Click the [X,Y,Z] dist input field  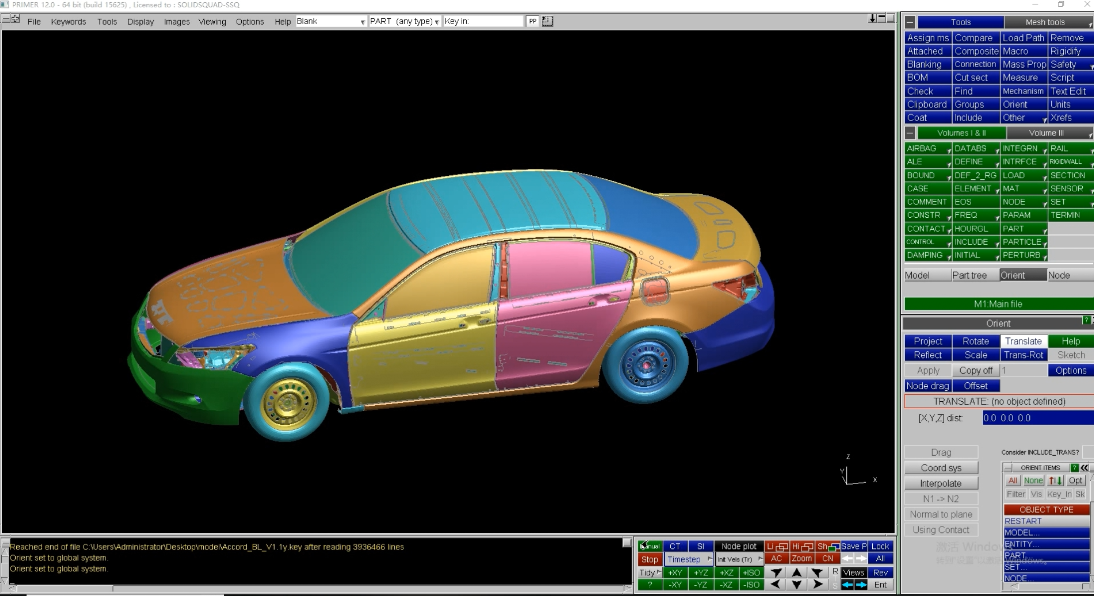1036,418
